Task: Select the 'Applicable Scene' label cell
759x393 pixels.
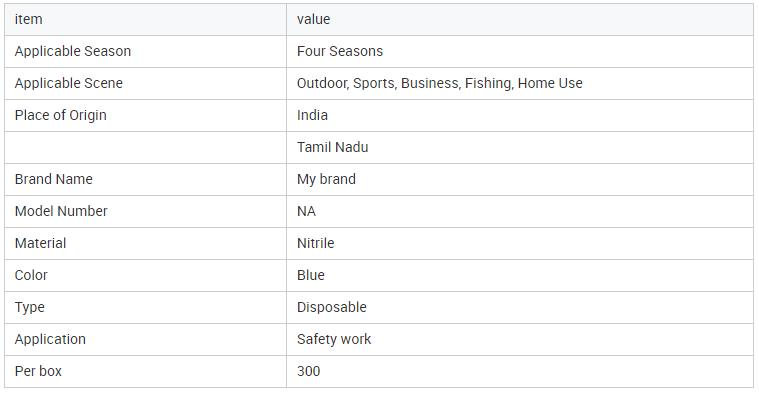Action: (145, 83)
